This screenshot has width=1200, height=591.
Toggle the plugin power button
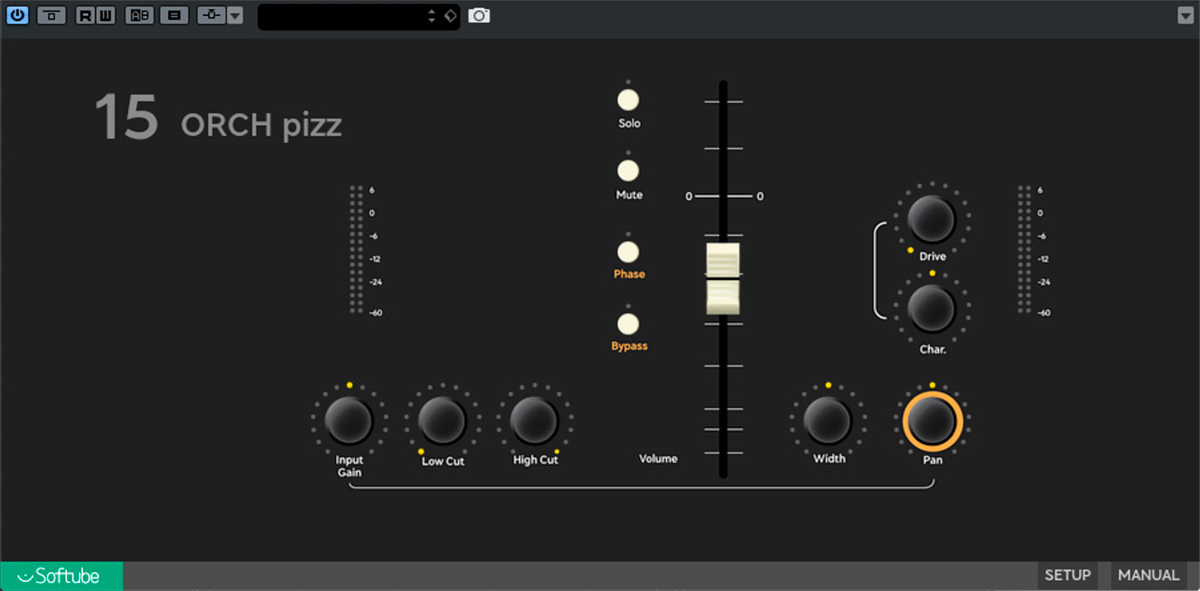point(18,15)
